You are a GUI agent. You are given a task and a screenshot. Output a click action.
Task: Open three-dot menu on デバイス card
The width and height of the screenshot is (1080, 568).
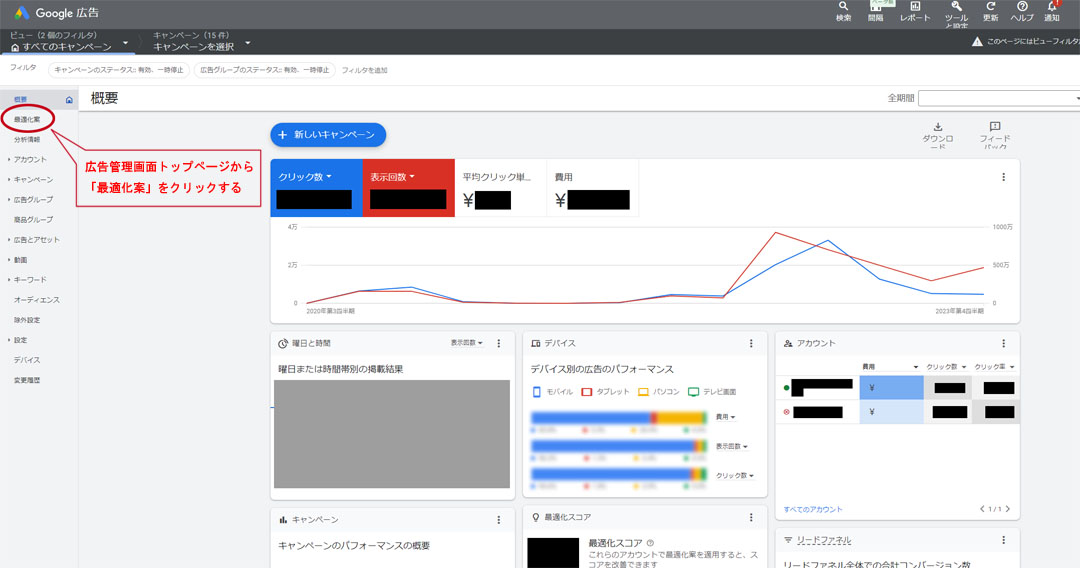751,343
